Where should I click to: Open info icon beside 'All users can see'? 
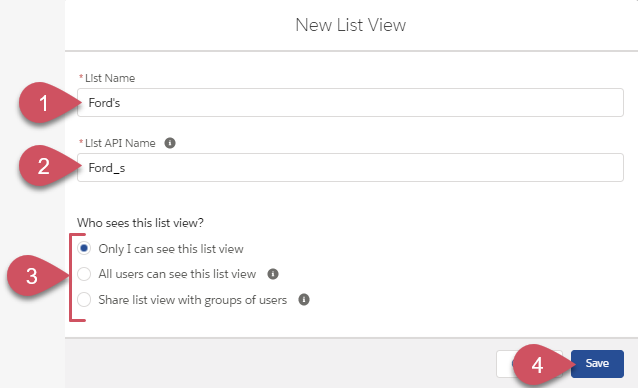(x=273, y=274)
